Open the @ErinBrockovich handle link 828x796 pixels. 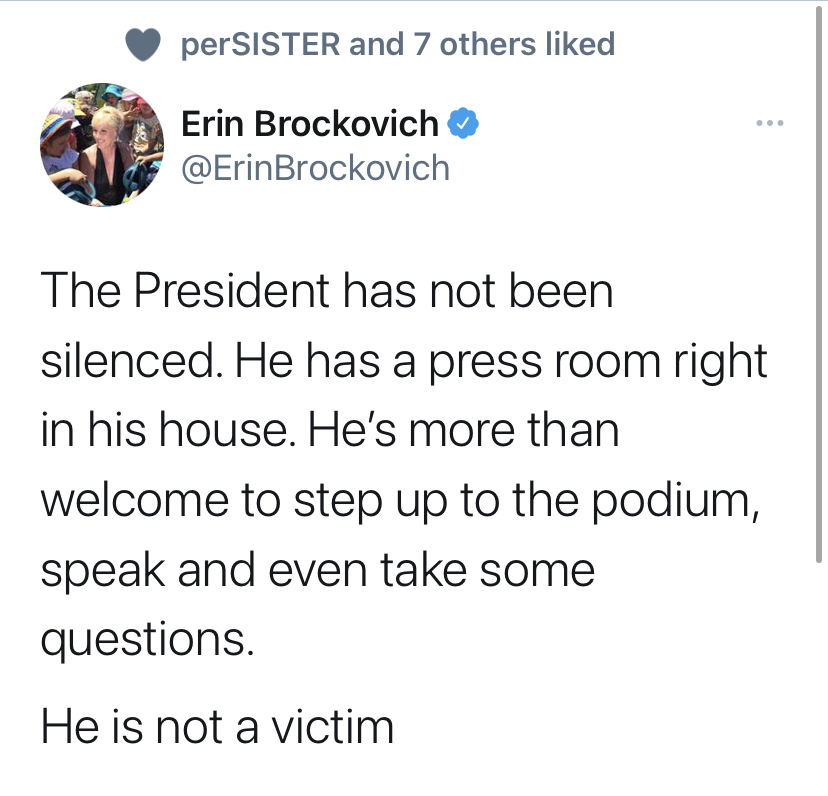click(315, 167)
